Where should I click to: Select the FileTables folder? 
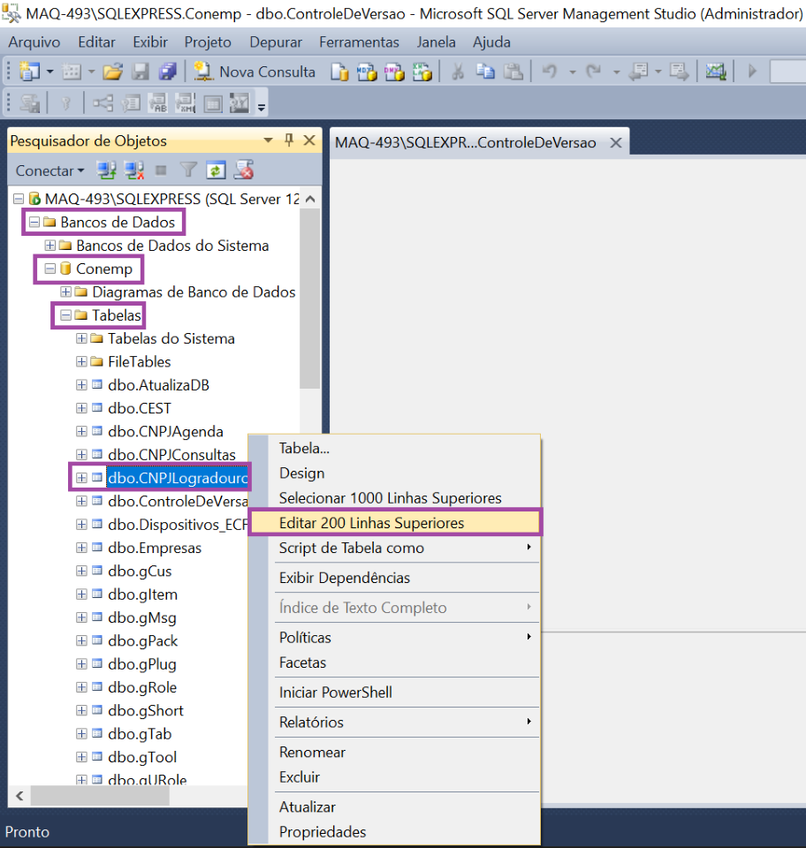tap(140, 362)
